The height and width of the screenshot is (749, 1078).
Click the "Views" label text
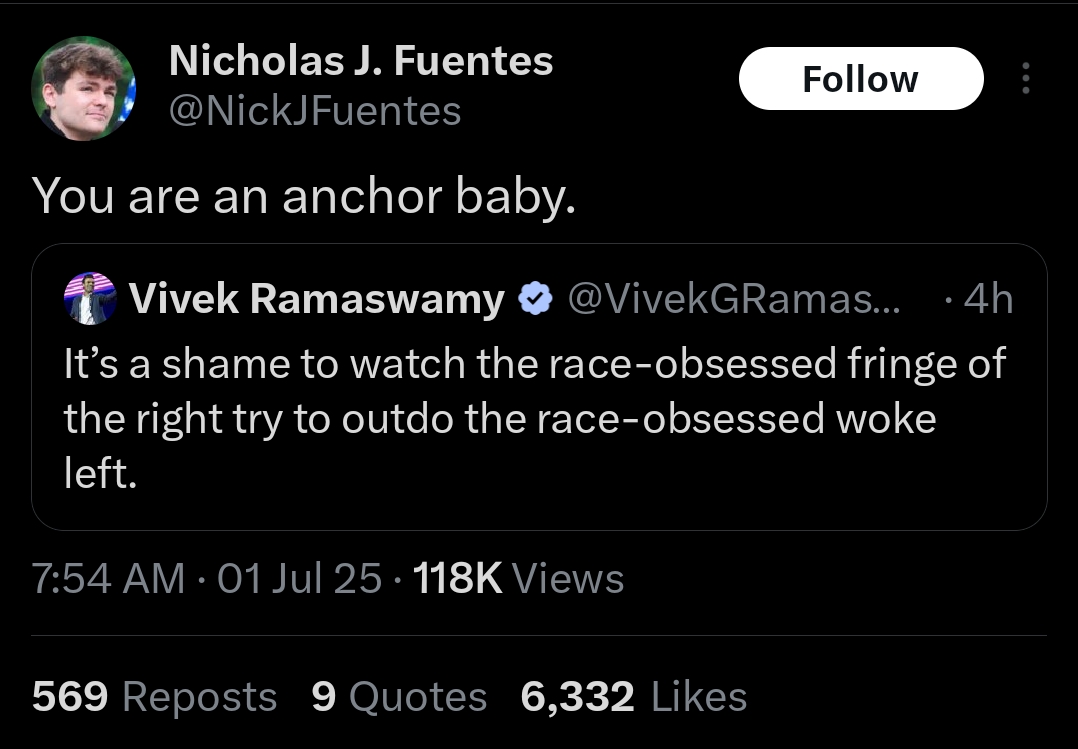(569, 578)
